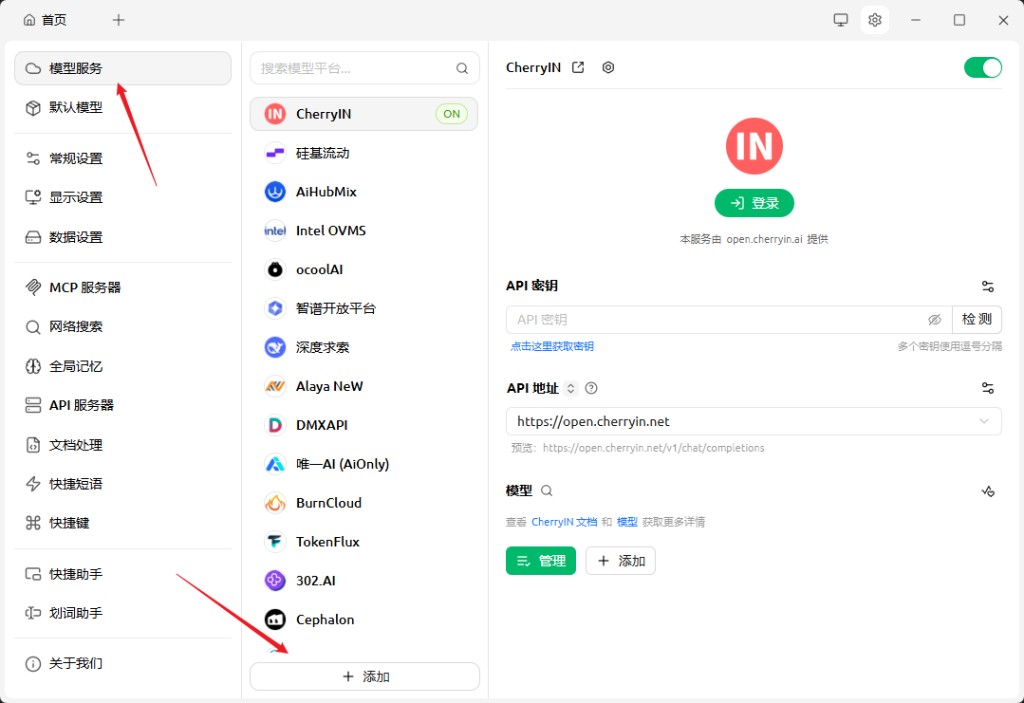Open the 默认模型 settings menu
Screen dimensions: 1024x703
click(x=76, y=107)
